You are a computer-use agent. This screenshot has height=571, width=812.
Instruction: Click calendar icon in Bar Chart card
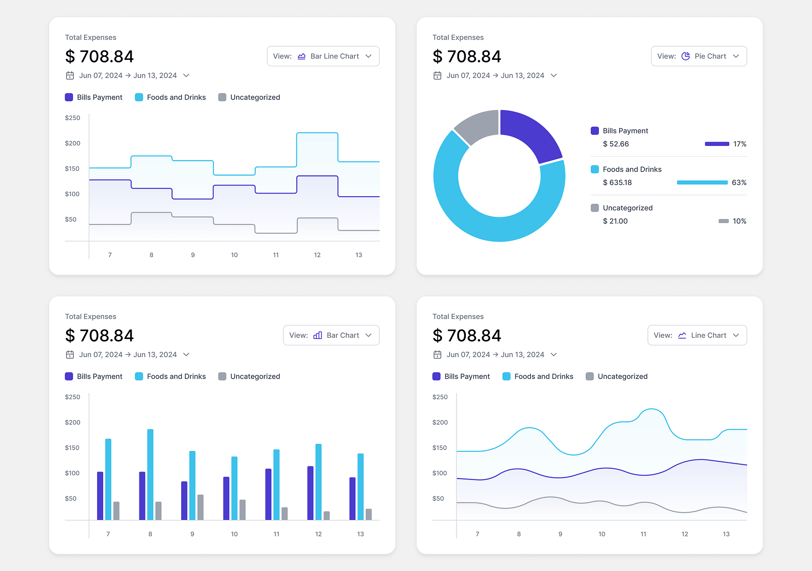point(69,355)
